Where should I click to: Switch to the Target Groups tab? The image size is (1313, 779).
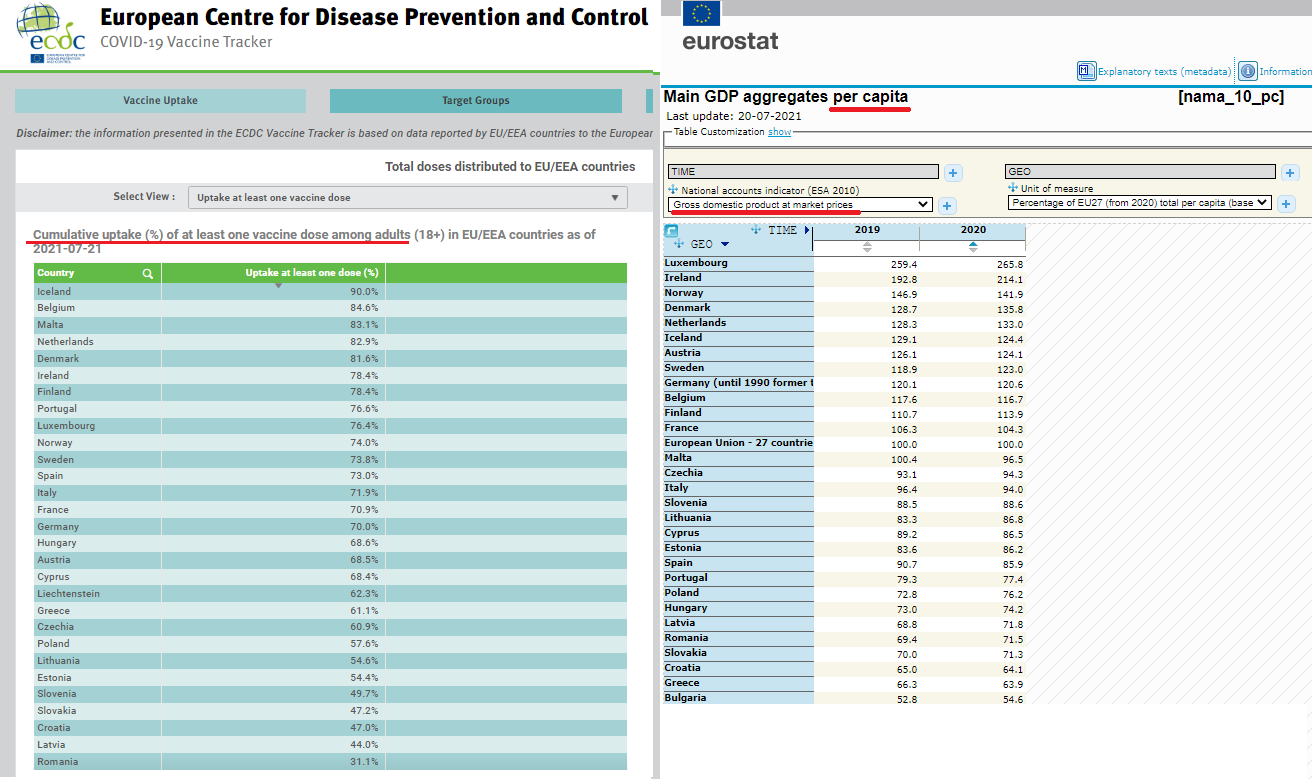point(476,100)
